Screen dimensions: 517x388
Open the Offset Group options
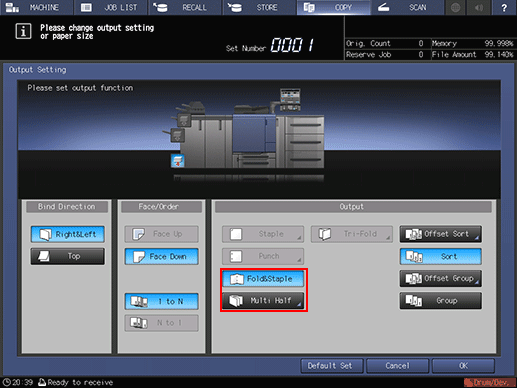pyautogui.click(x=441, y=279)
